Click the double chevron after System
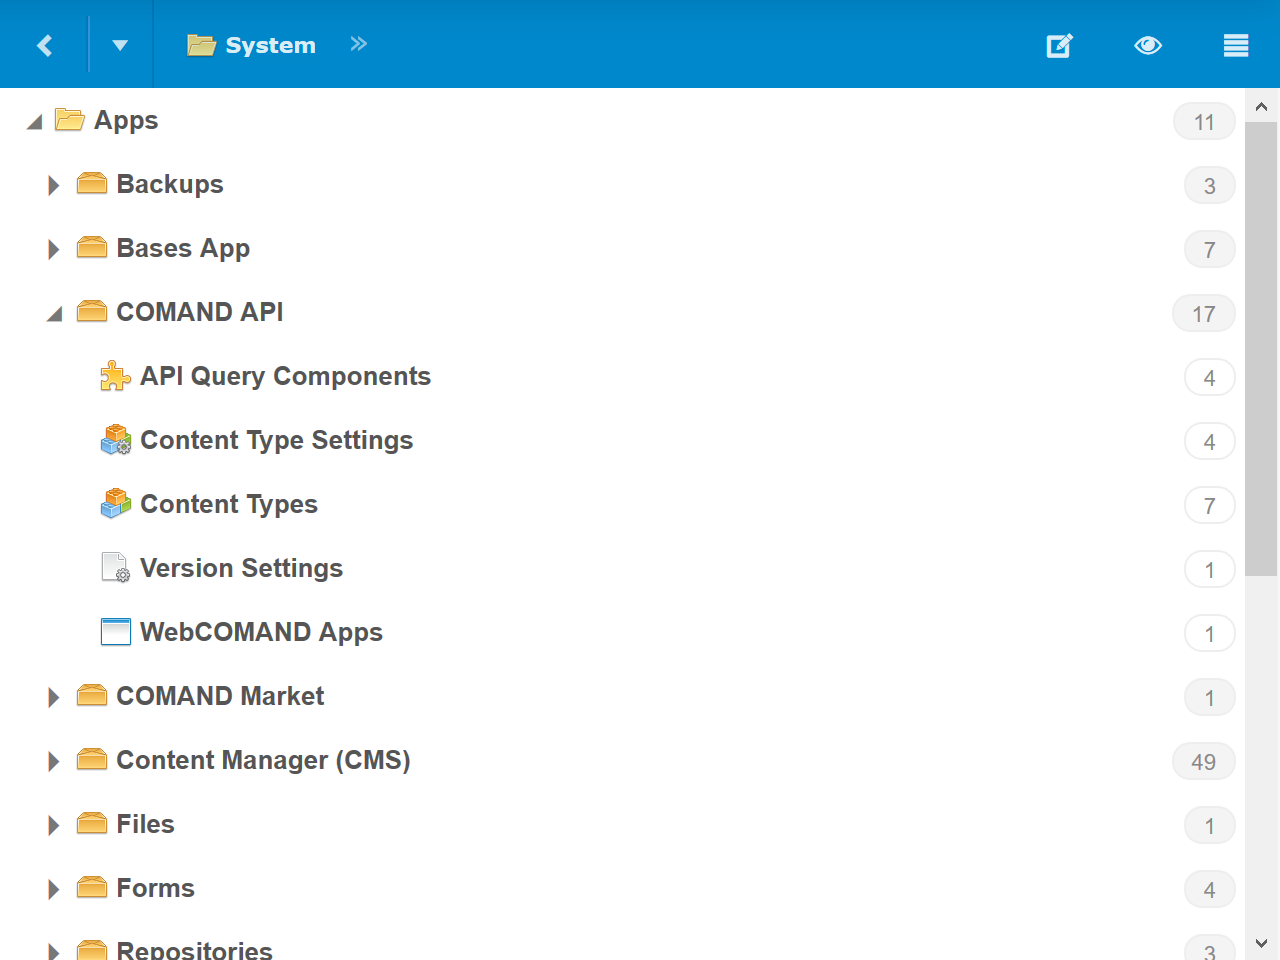 pos(359,44)
